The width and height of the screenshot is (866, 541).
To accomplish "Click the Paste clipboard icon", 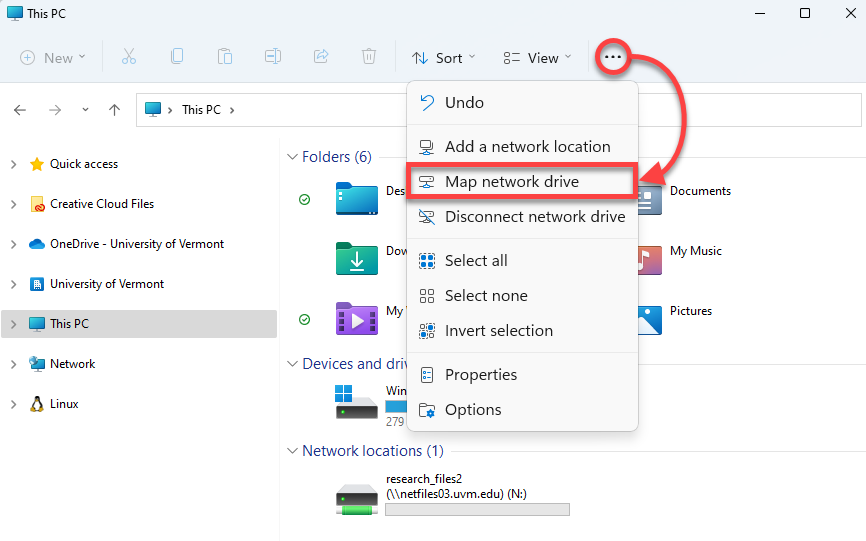I will [x=225, y=57].
